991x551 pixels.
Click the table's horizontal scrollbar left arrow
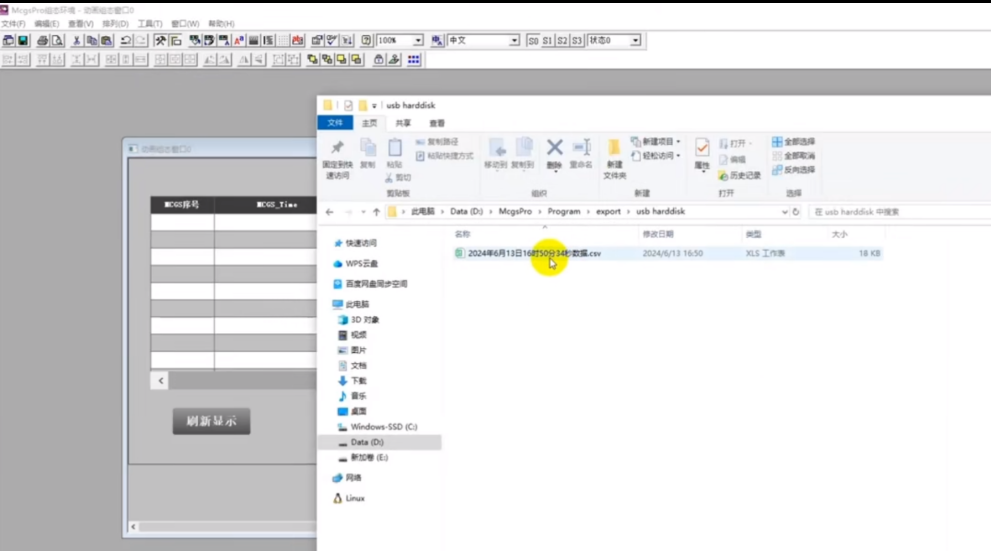161,381
